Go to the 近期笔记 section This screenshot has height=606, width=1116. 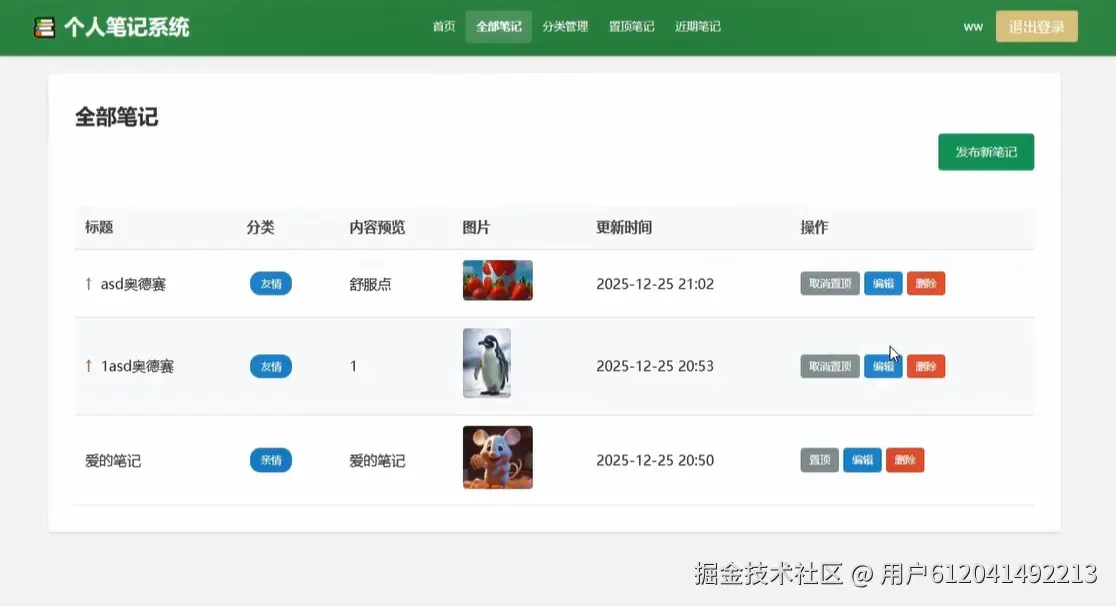point(697,27)
